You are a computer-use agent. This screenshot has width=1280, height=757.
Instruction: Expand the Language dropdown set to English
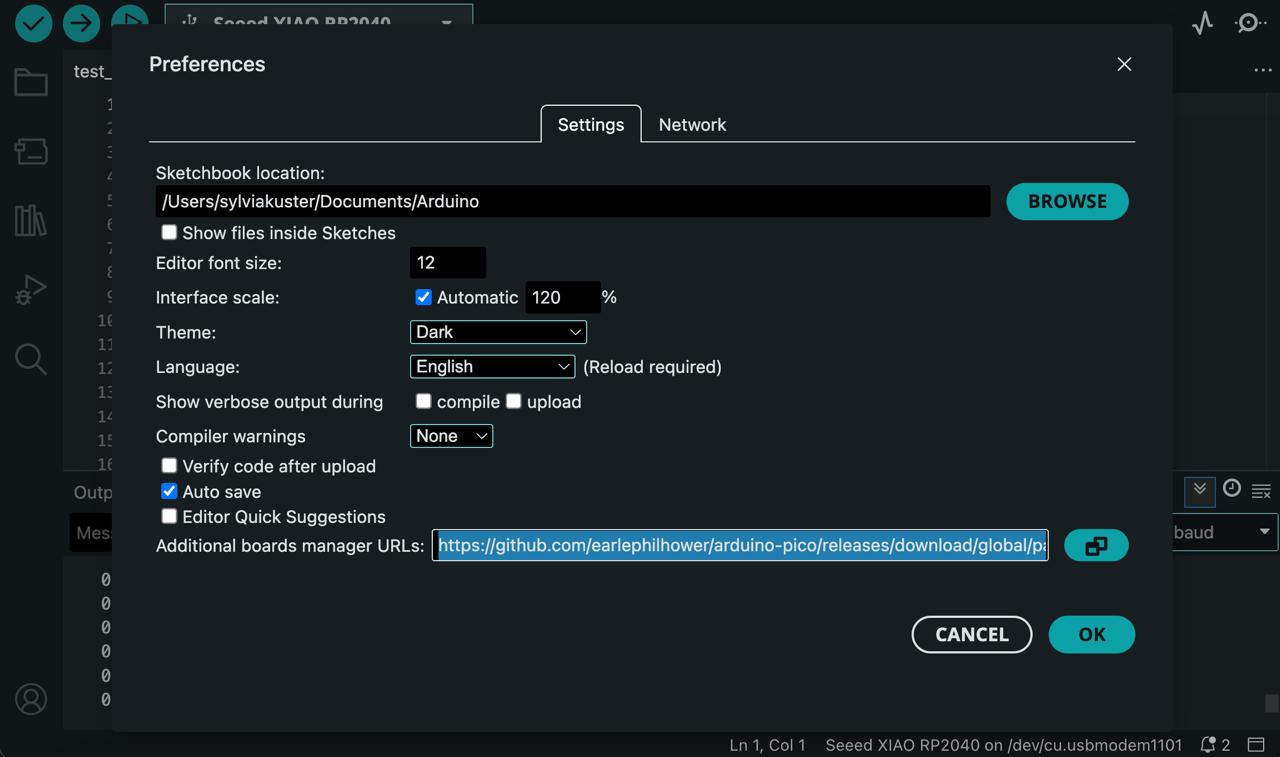point(492,367)
